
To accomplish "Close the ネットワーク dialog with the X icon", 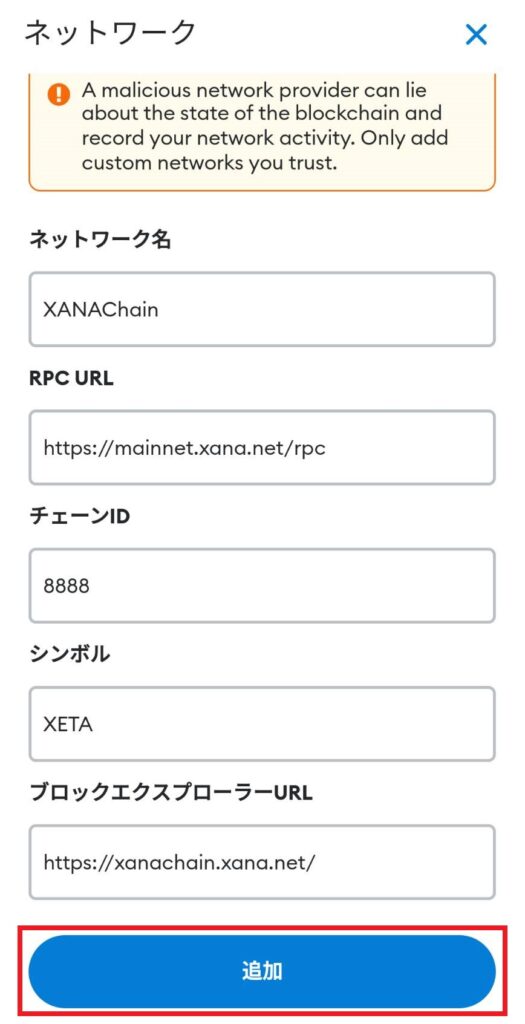I will pos(476,35).
